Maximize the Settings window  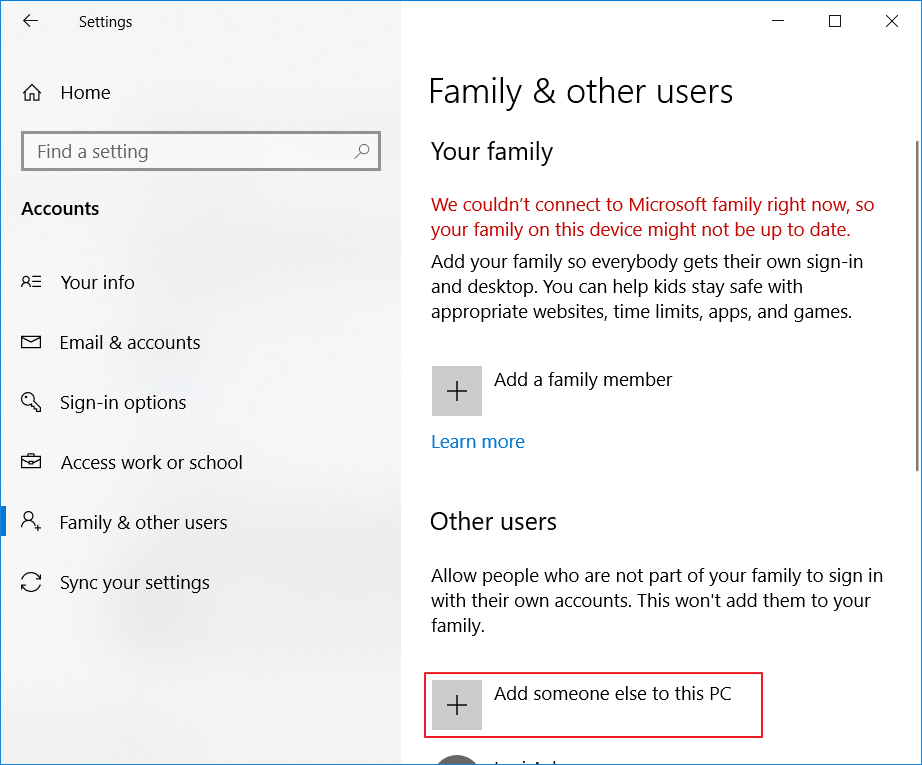pos(835,21)
